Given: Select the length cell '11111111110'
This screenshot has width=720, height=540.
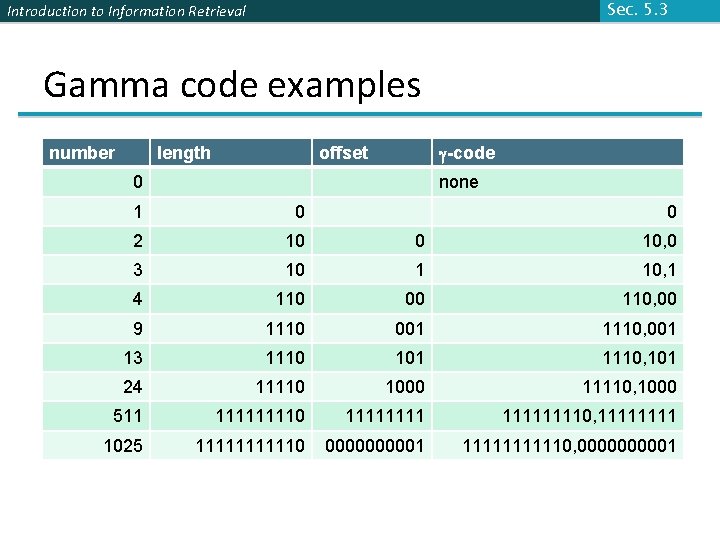Looking at the screenshot, I should click(x=231, y=445).
